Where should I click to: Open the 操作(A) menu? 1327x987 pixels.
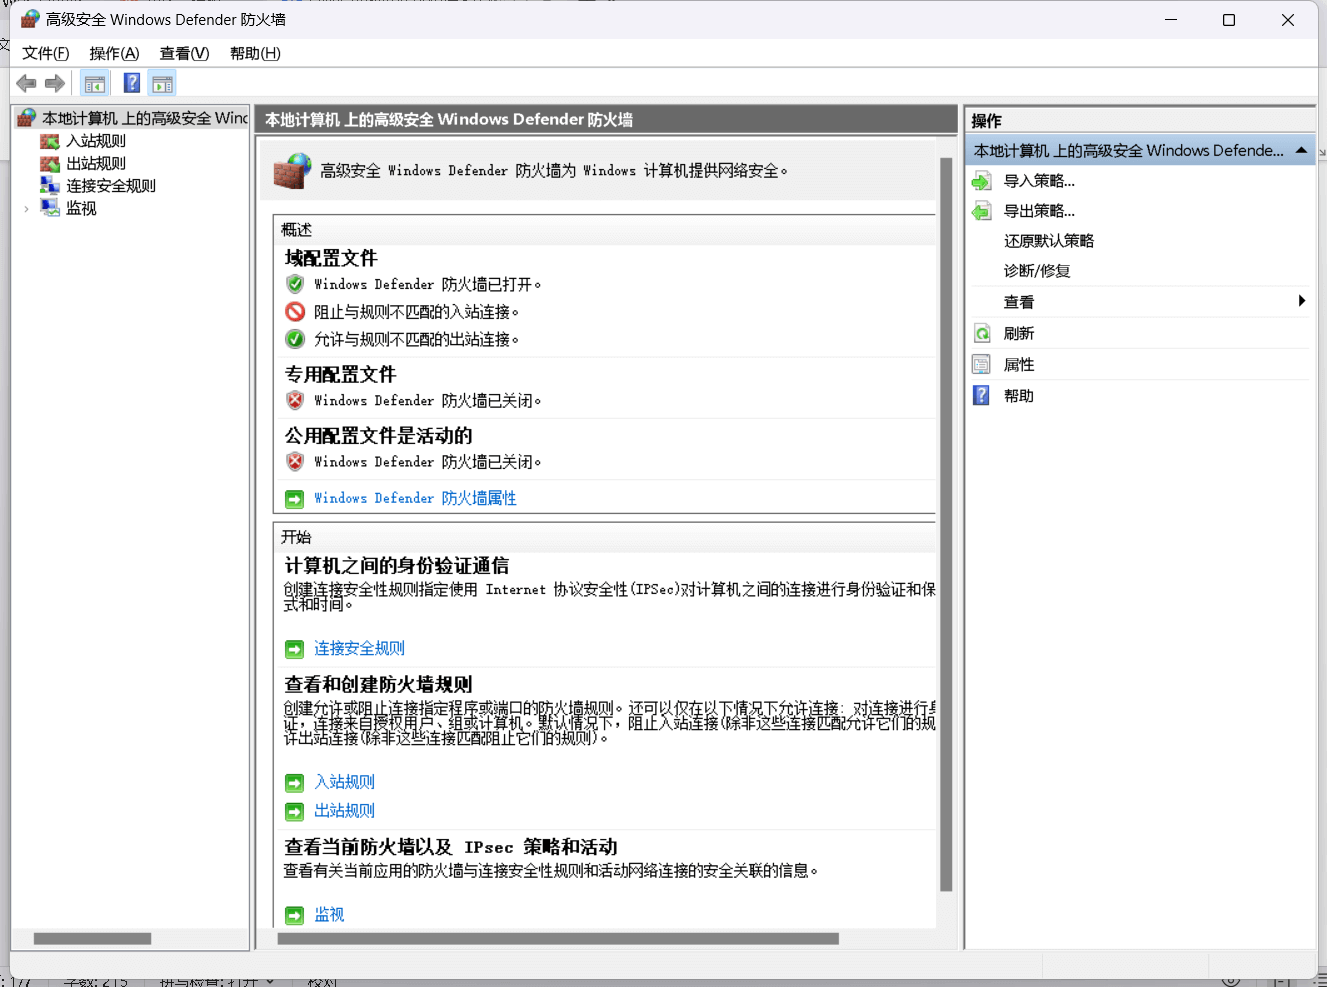pos(114,53)
